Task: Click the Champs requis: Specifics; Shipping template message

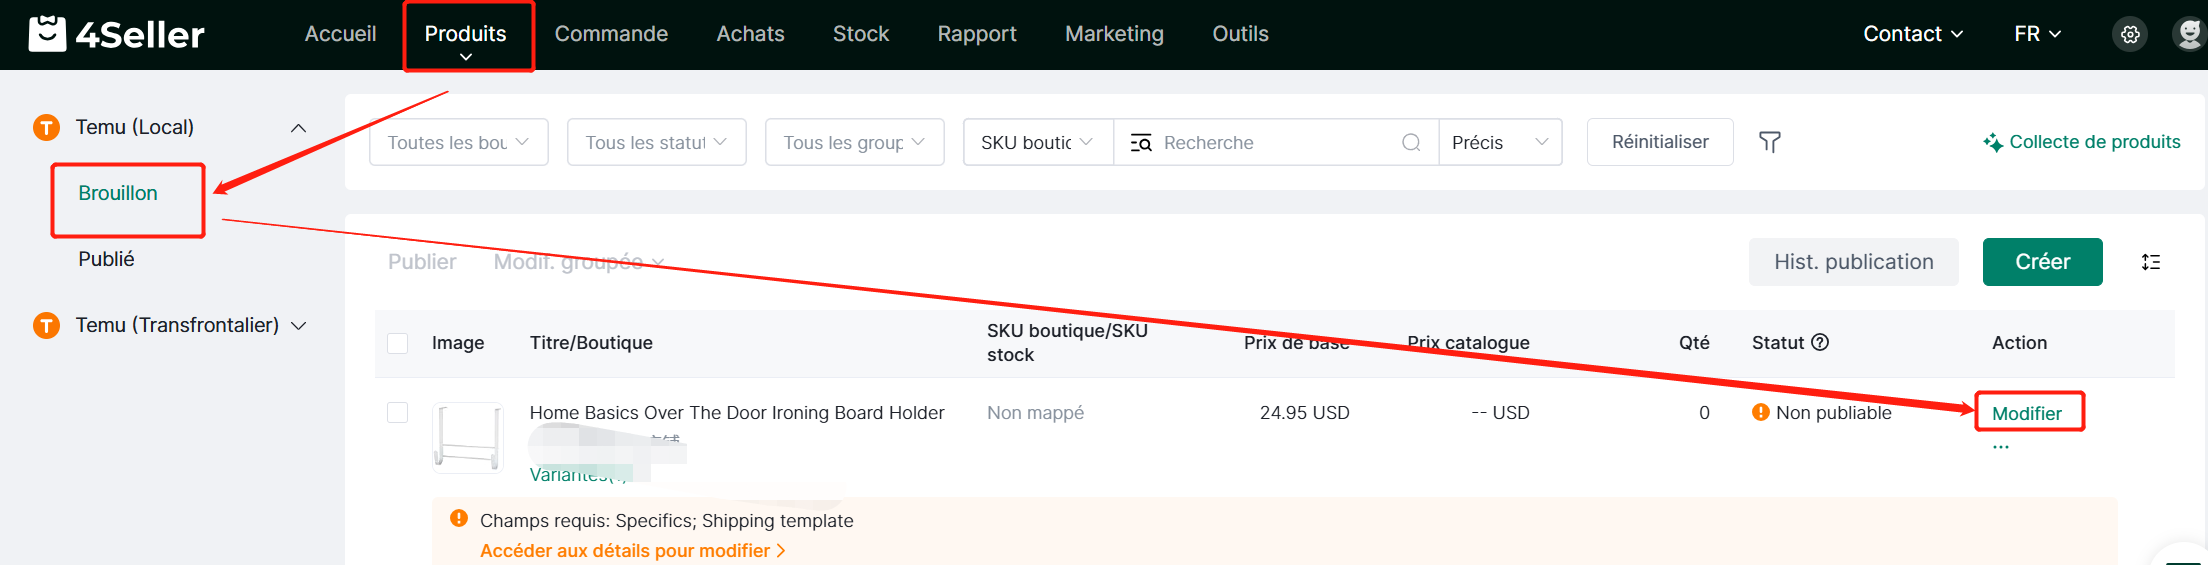Action: tap(666, 520)
